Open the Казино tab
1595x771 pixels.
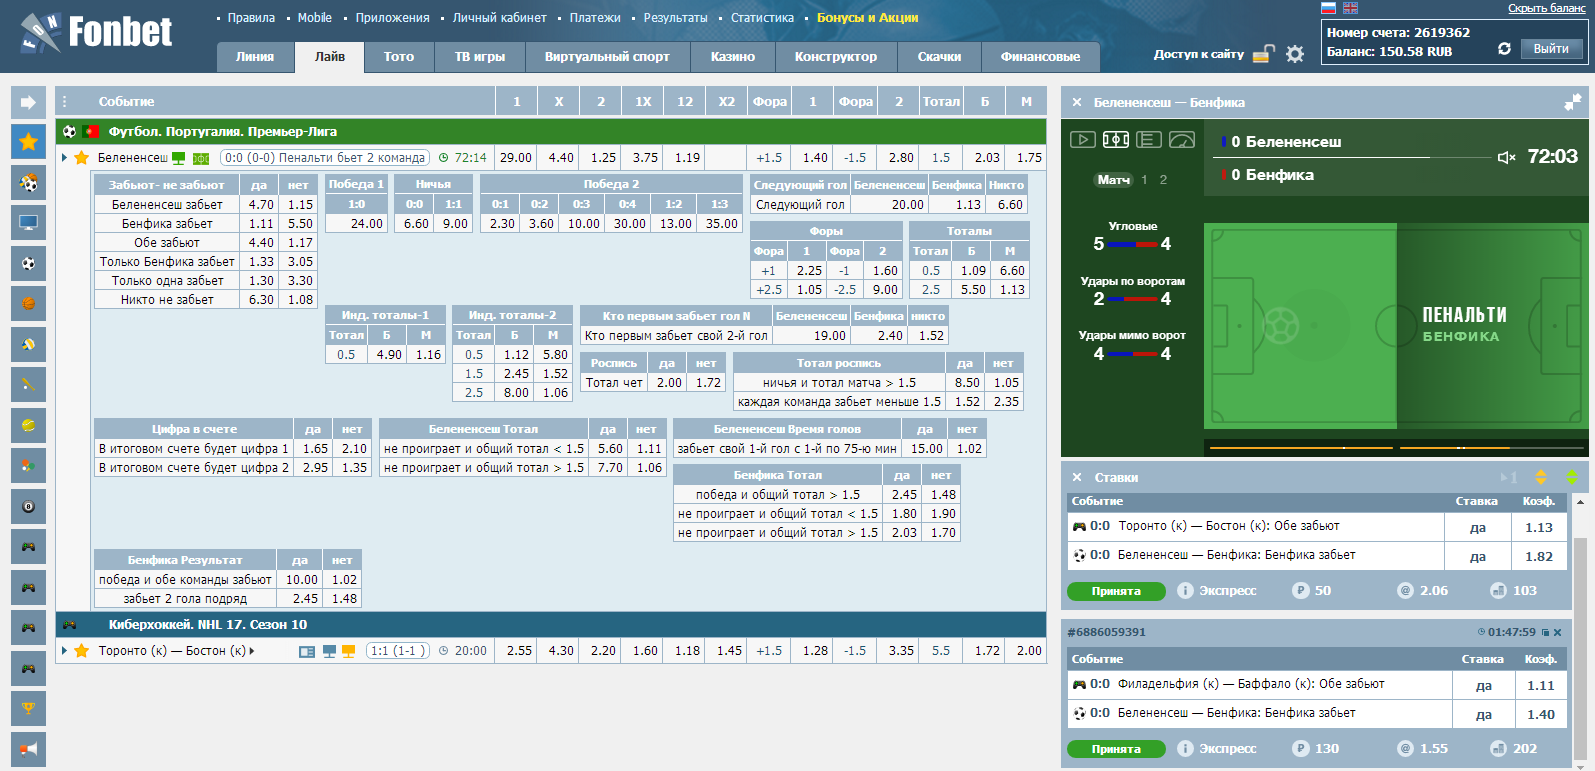[x=733, y=57]
